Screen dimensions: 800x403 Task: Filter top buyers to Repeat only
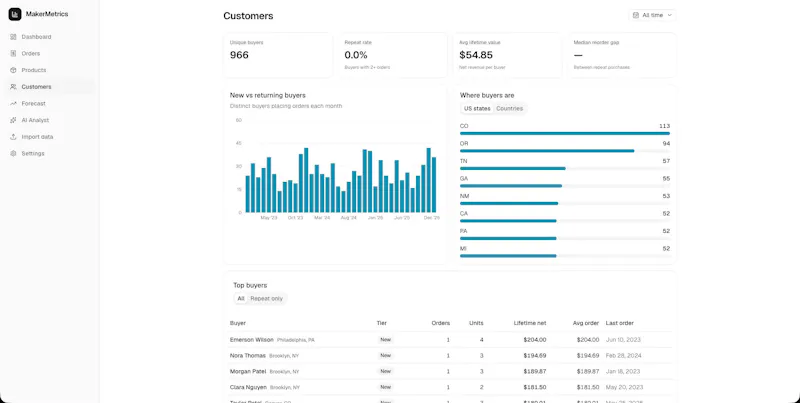[266, 298]
